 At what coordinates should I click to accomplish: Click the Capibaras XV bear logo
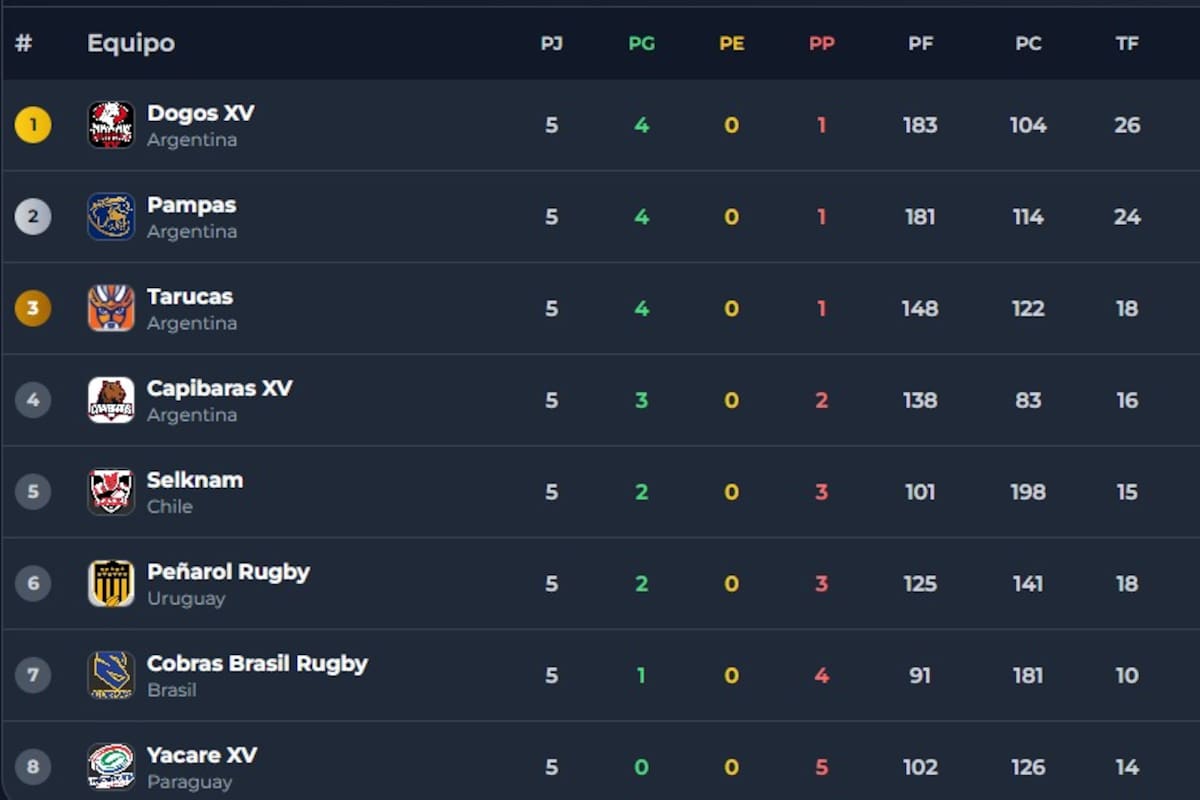pos(111,400)
